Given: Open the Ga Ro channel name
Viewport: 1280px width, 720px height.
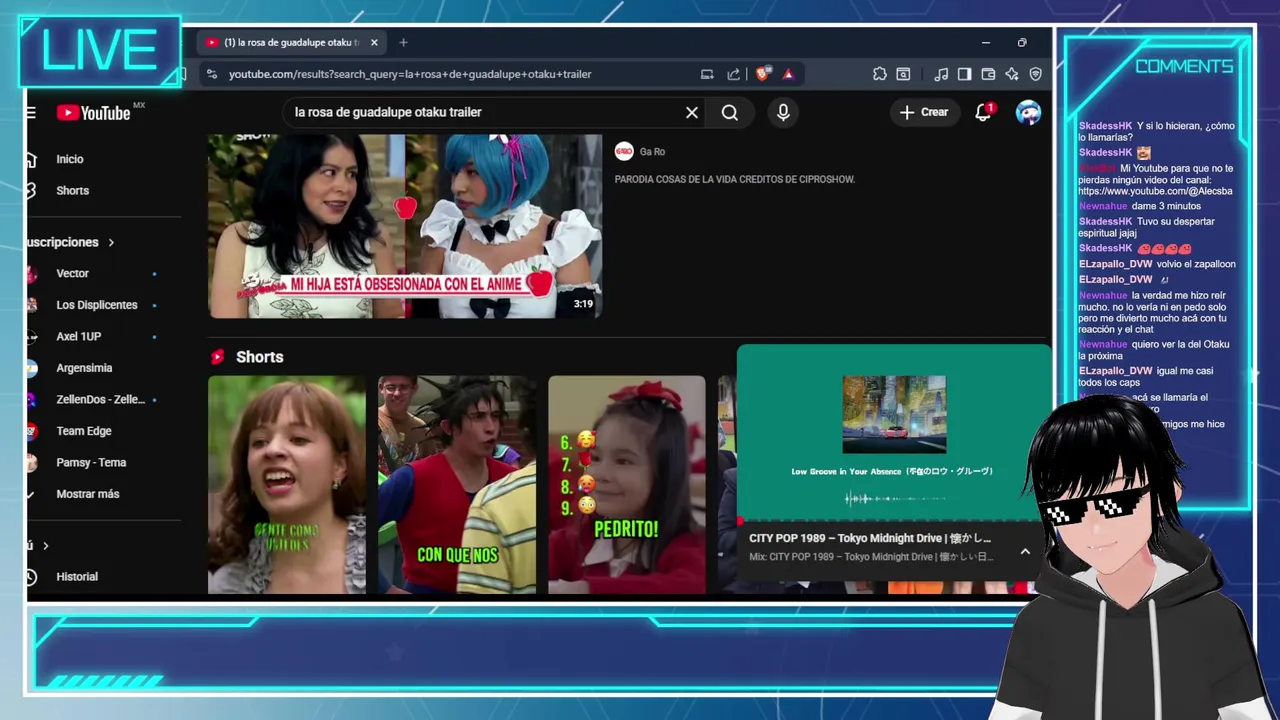Looking at the screenshot, I should pyautogui.click(x=652, y=152).
